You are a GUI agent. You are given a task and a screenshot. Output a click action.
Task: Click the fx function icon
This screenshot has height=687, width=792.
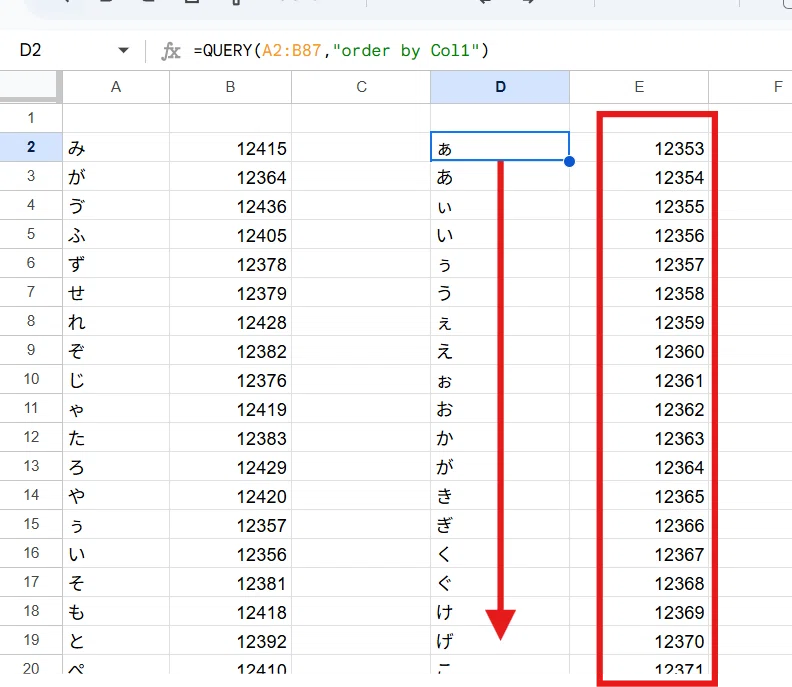click(170, 51)
